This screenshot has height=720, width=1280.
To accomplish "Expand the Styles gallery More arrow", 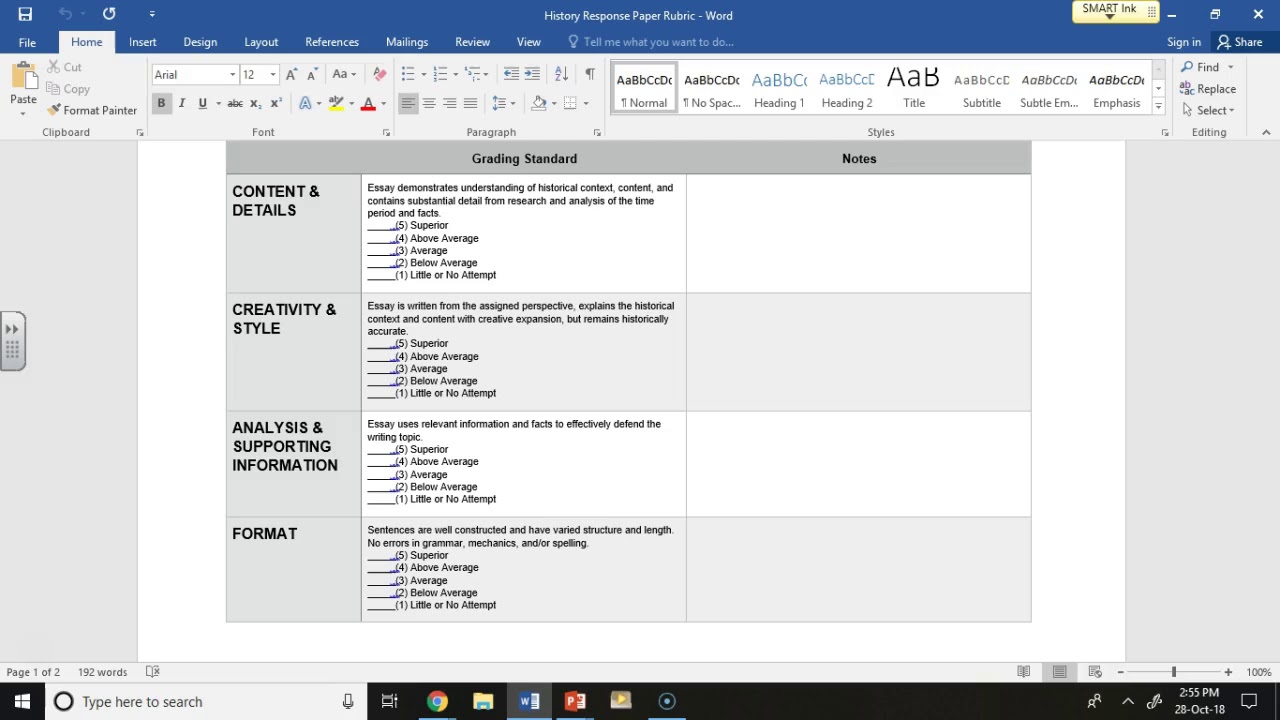I will pyautogui.click(x=1159, y=106).
